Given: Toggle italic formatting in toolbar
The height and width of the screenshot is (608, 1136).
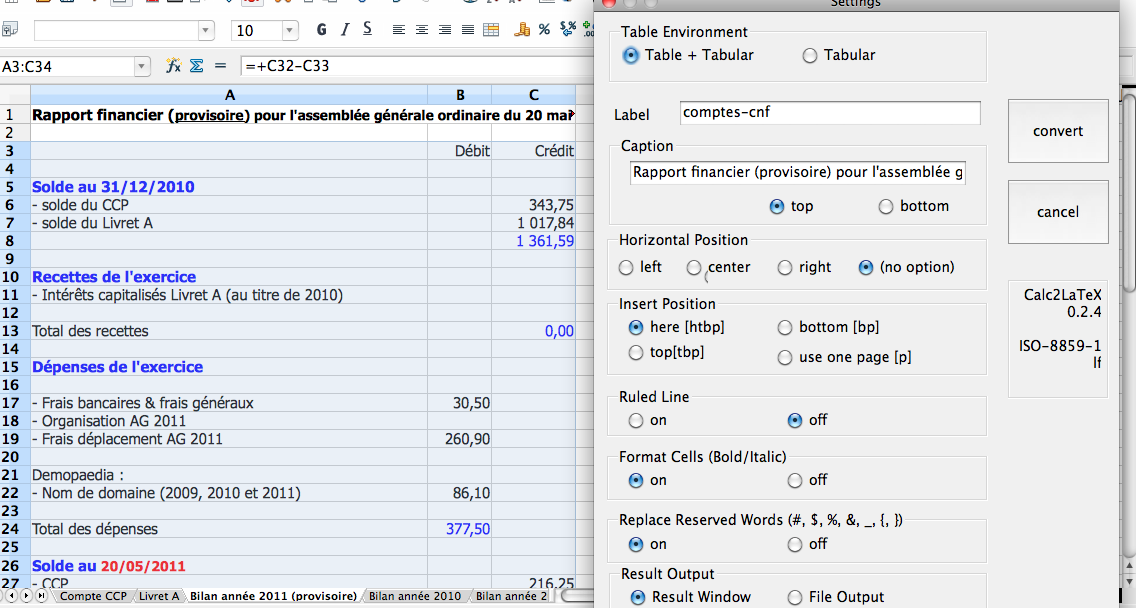Looking at the screenshot, I should [345, 30].
